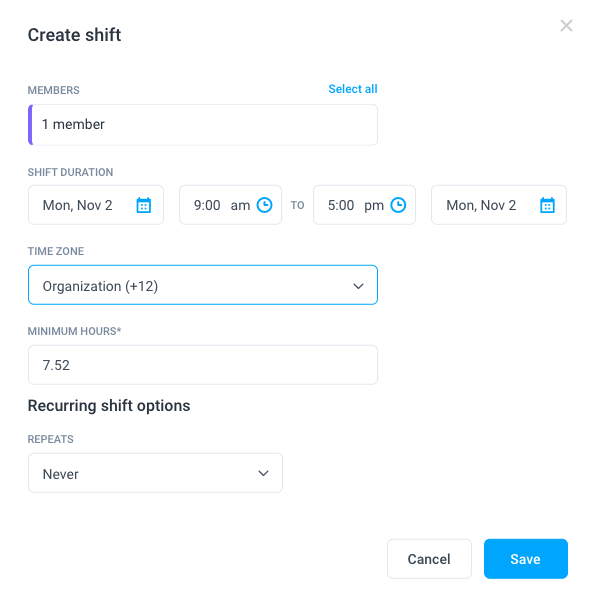This screenshot has width=594, height=602.
Task: Toggle the pm meridiem of end time
Action: pos(374,206)
